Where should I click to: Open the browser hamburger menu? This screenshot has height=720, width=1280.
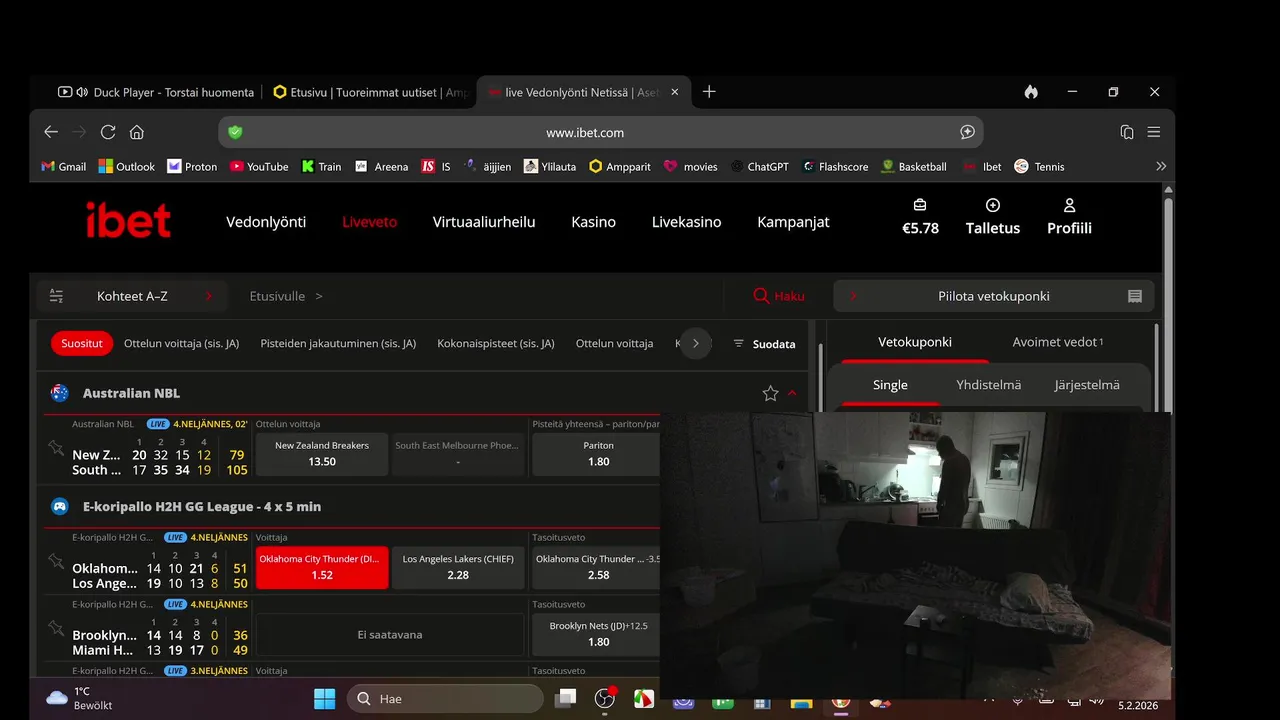1154,132
